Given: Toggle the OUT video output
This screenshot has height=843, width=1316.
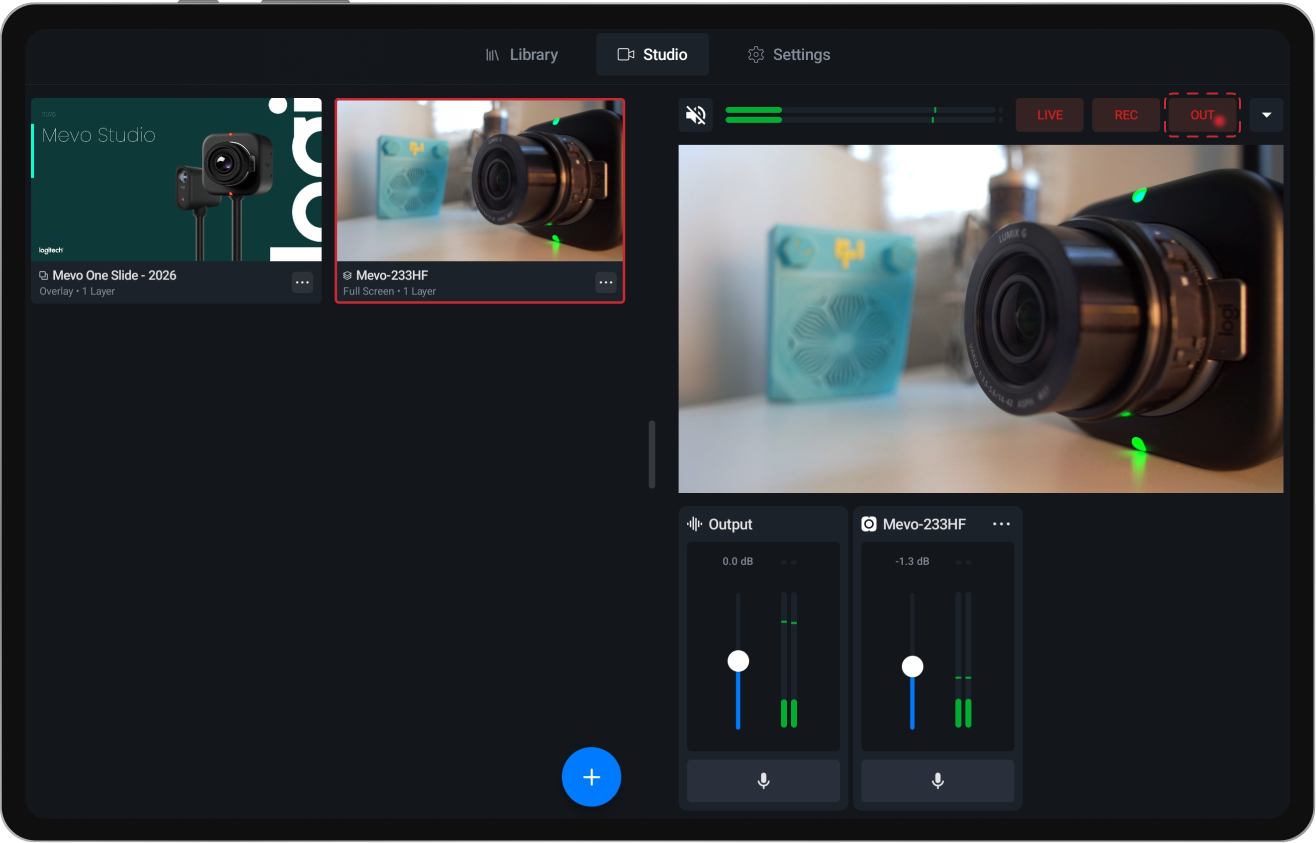Looking at the screenshot, I should [1202, 114].
